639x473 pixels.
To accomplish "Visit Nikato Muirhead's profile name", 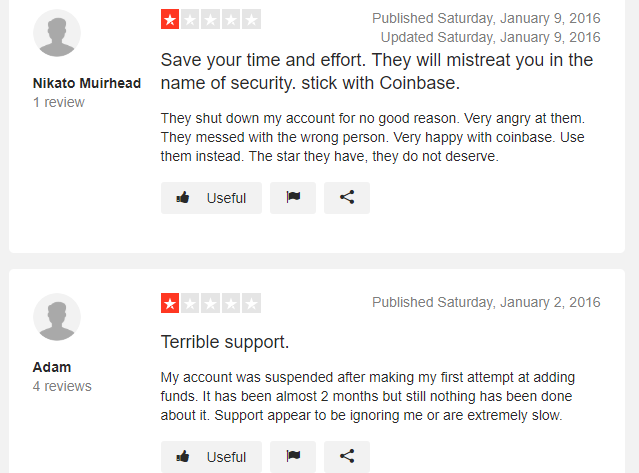I will coord(87,83).
